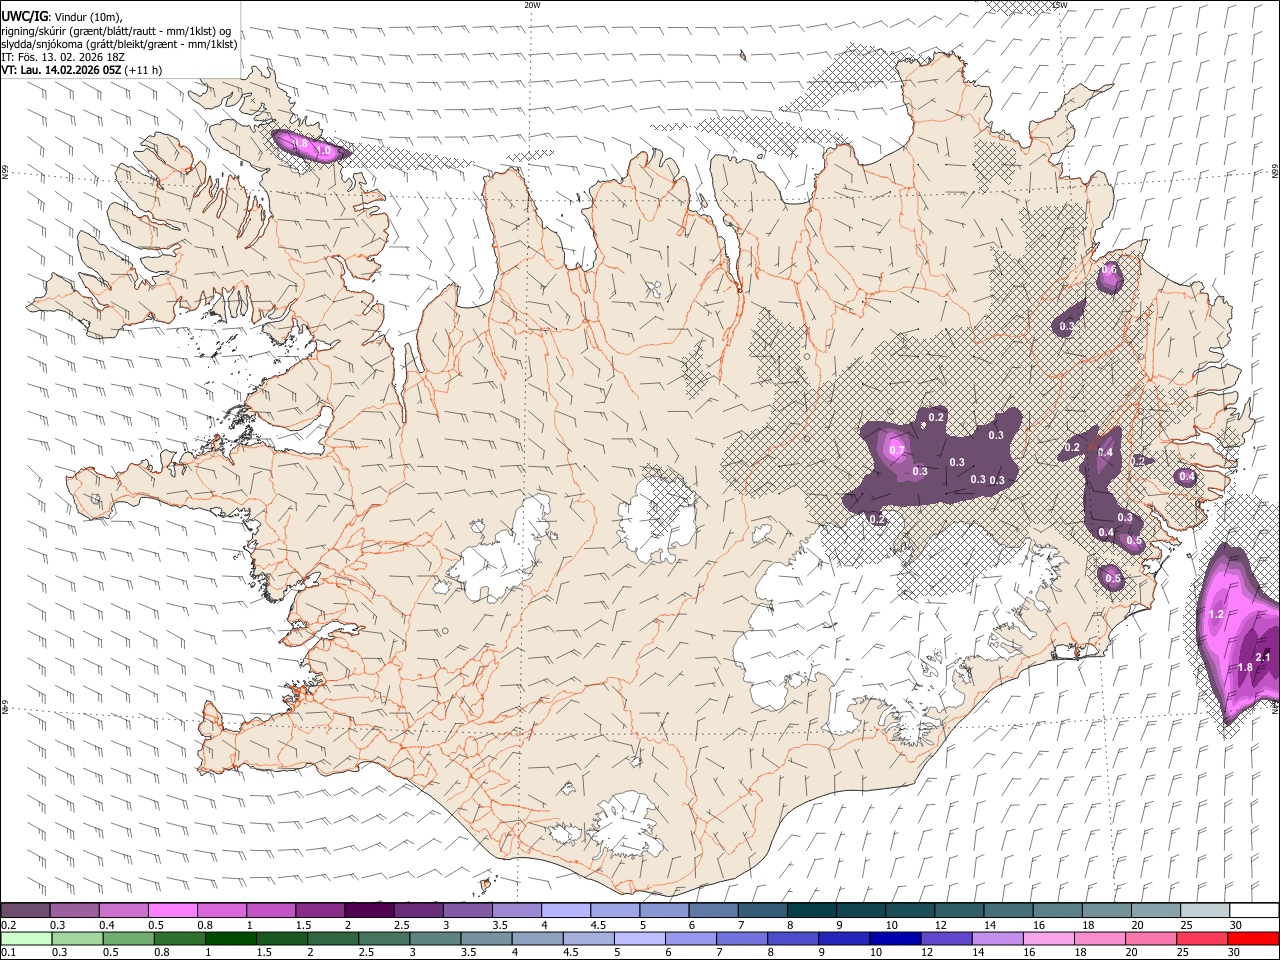The width and height of the screenshot is (1280, 960).
Task: Select the dark teal 8 swatch on snow scale
Action: click(811, 910)
